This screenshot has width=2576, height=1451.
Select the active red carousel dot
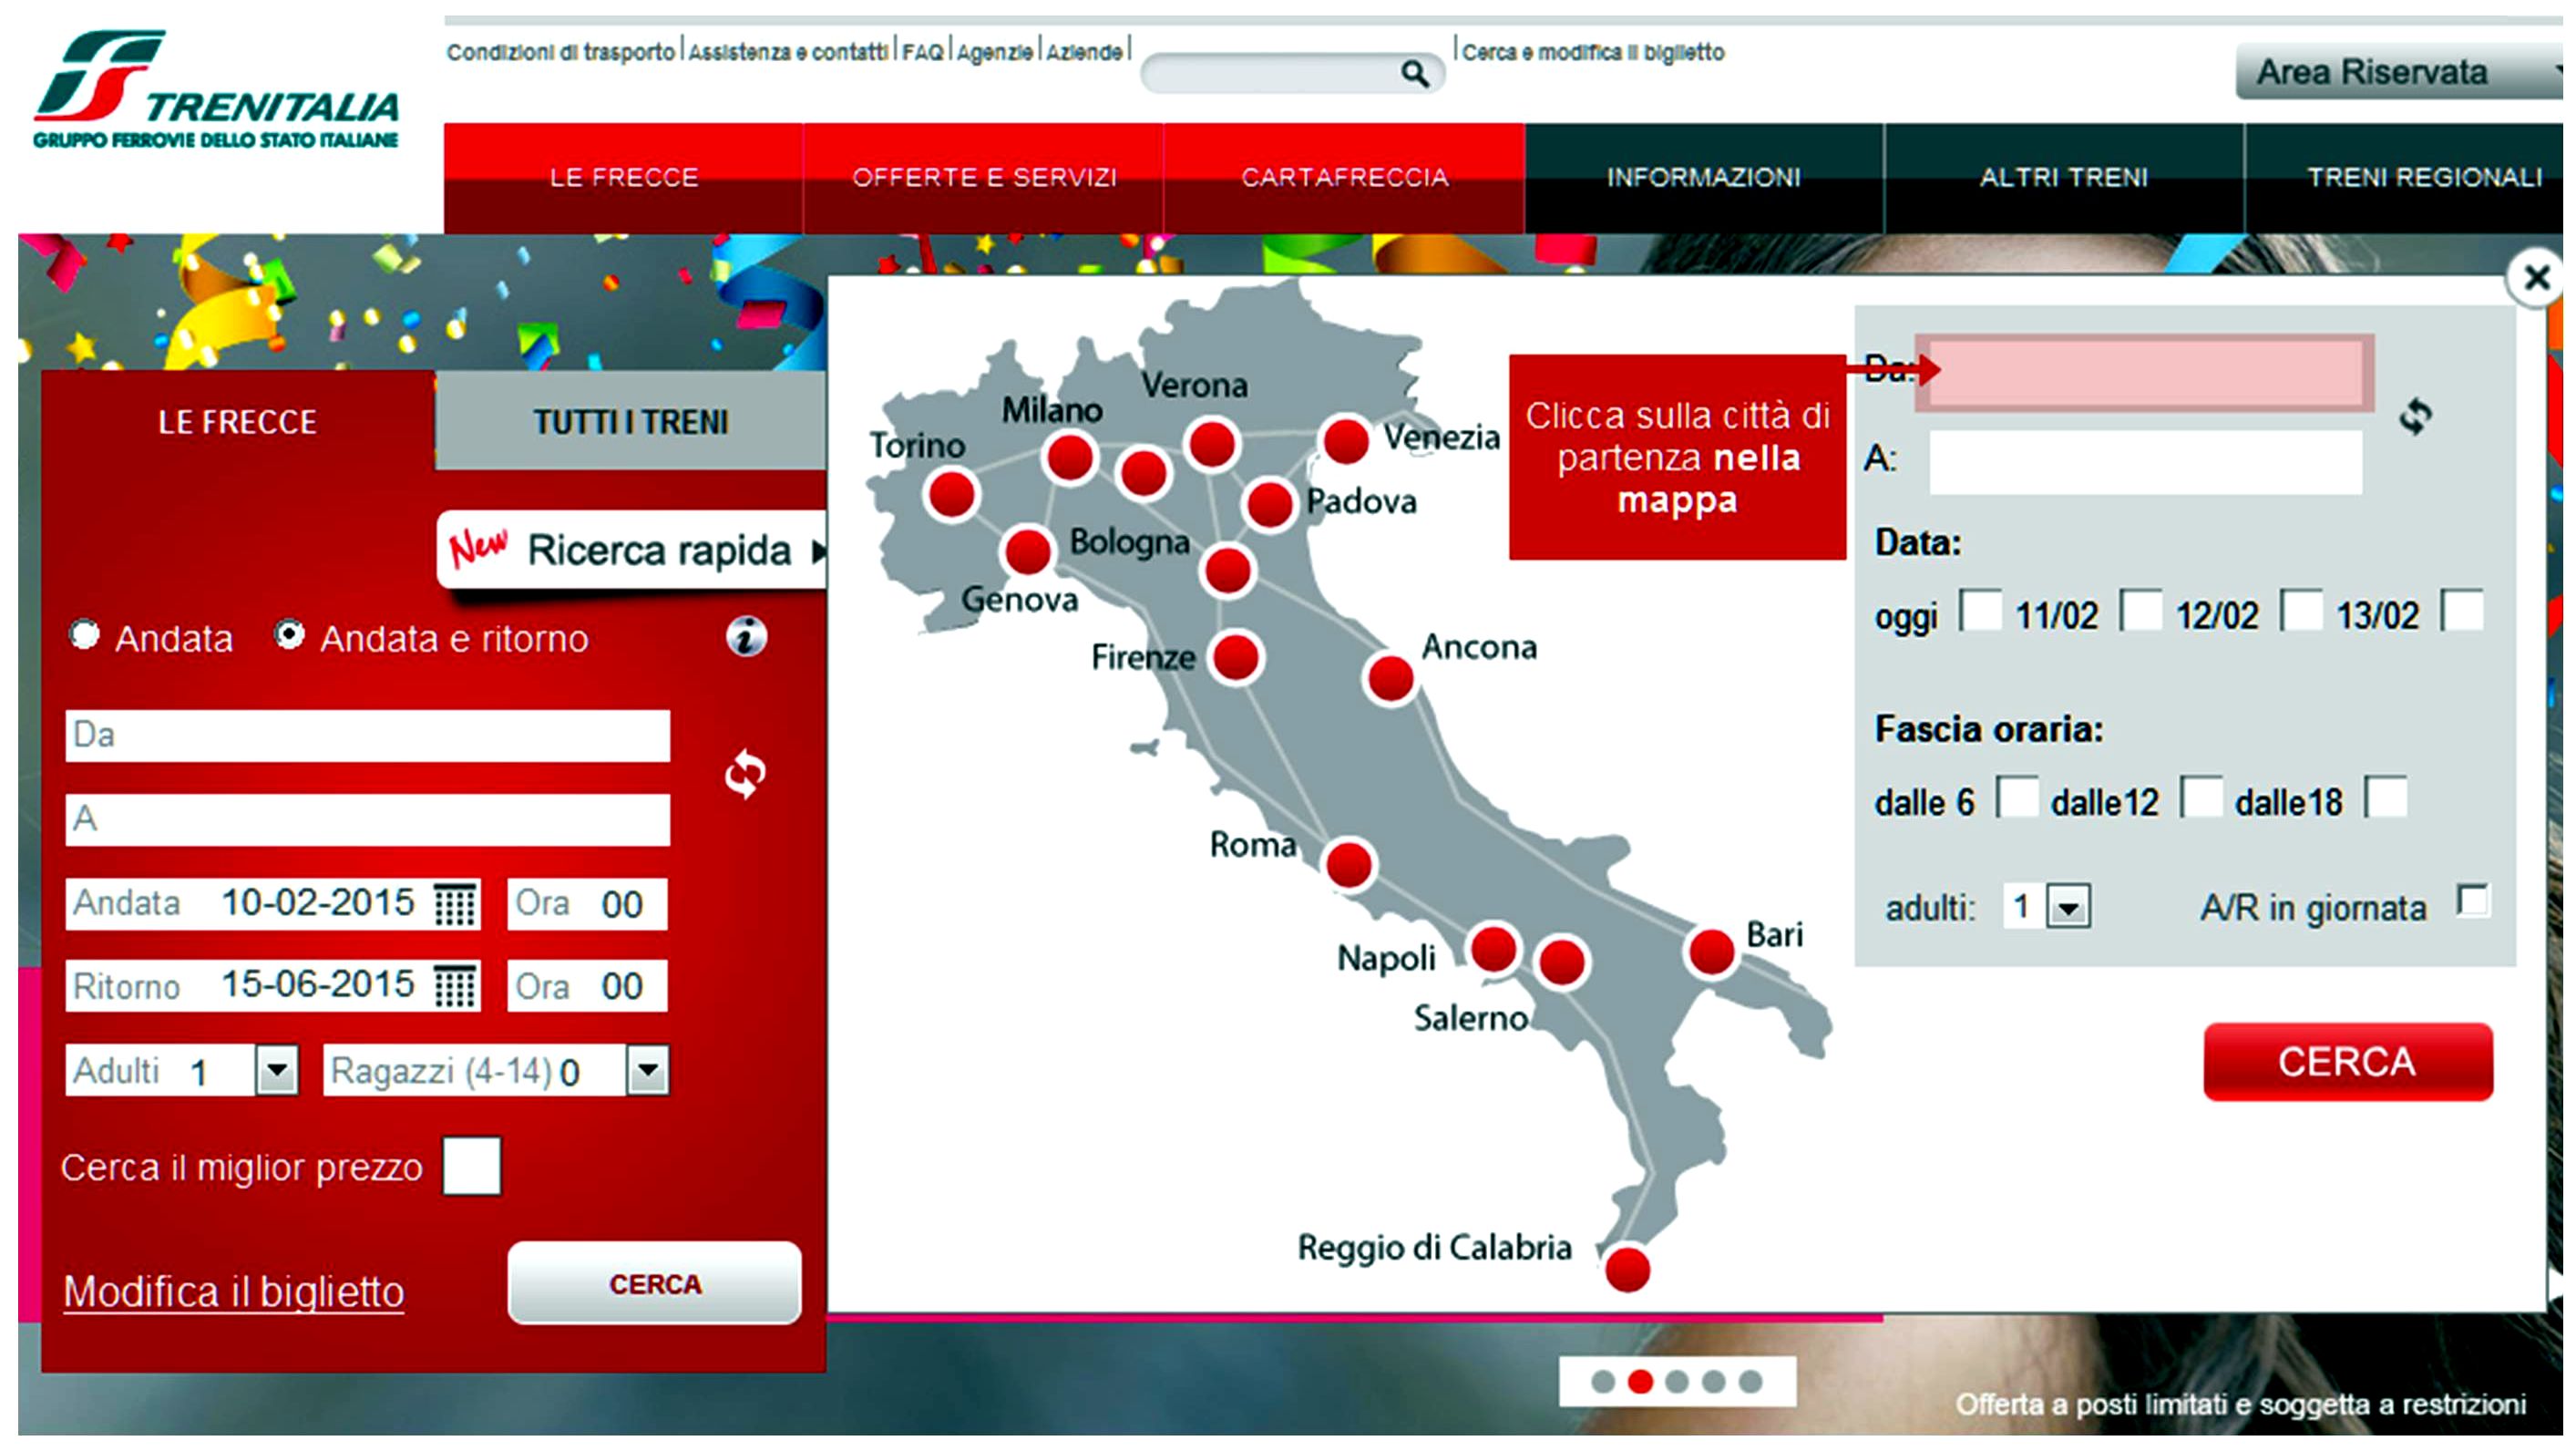pyautogui.click(x=1640, y=1382)
